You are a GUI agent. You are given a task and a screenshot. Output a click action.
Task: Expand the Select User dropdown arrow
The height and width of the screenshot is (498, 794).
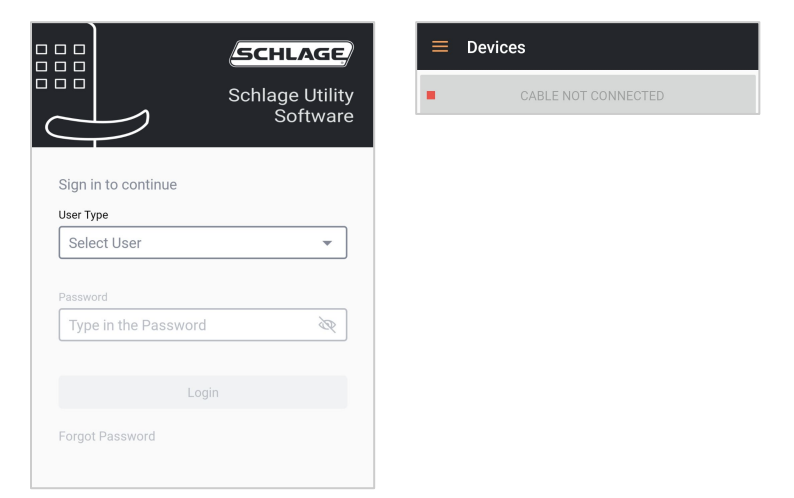pos(327,243)
